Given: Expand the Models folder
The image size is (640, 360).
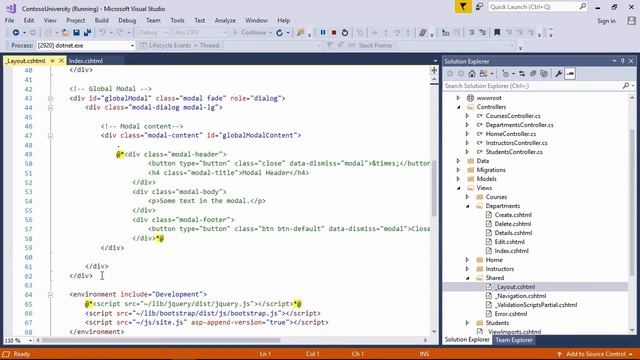Looking at the screenshot, I should [x=458, y=179].
